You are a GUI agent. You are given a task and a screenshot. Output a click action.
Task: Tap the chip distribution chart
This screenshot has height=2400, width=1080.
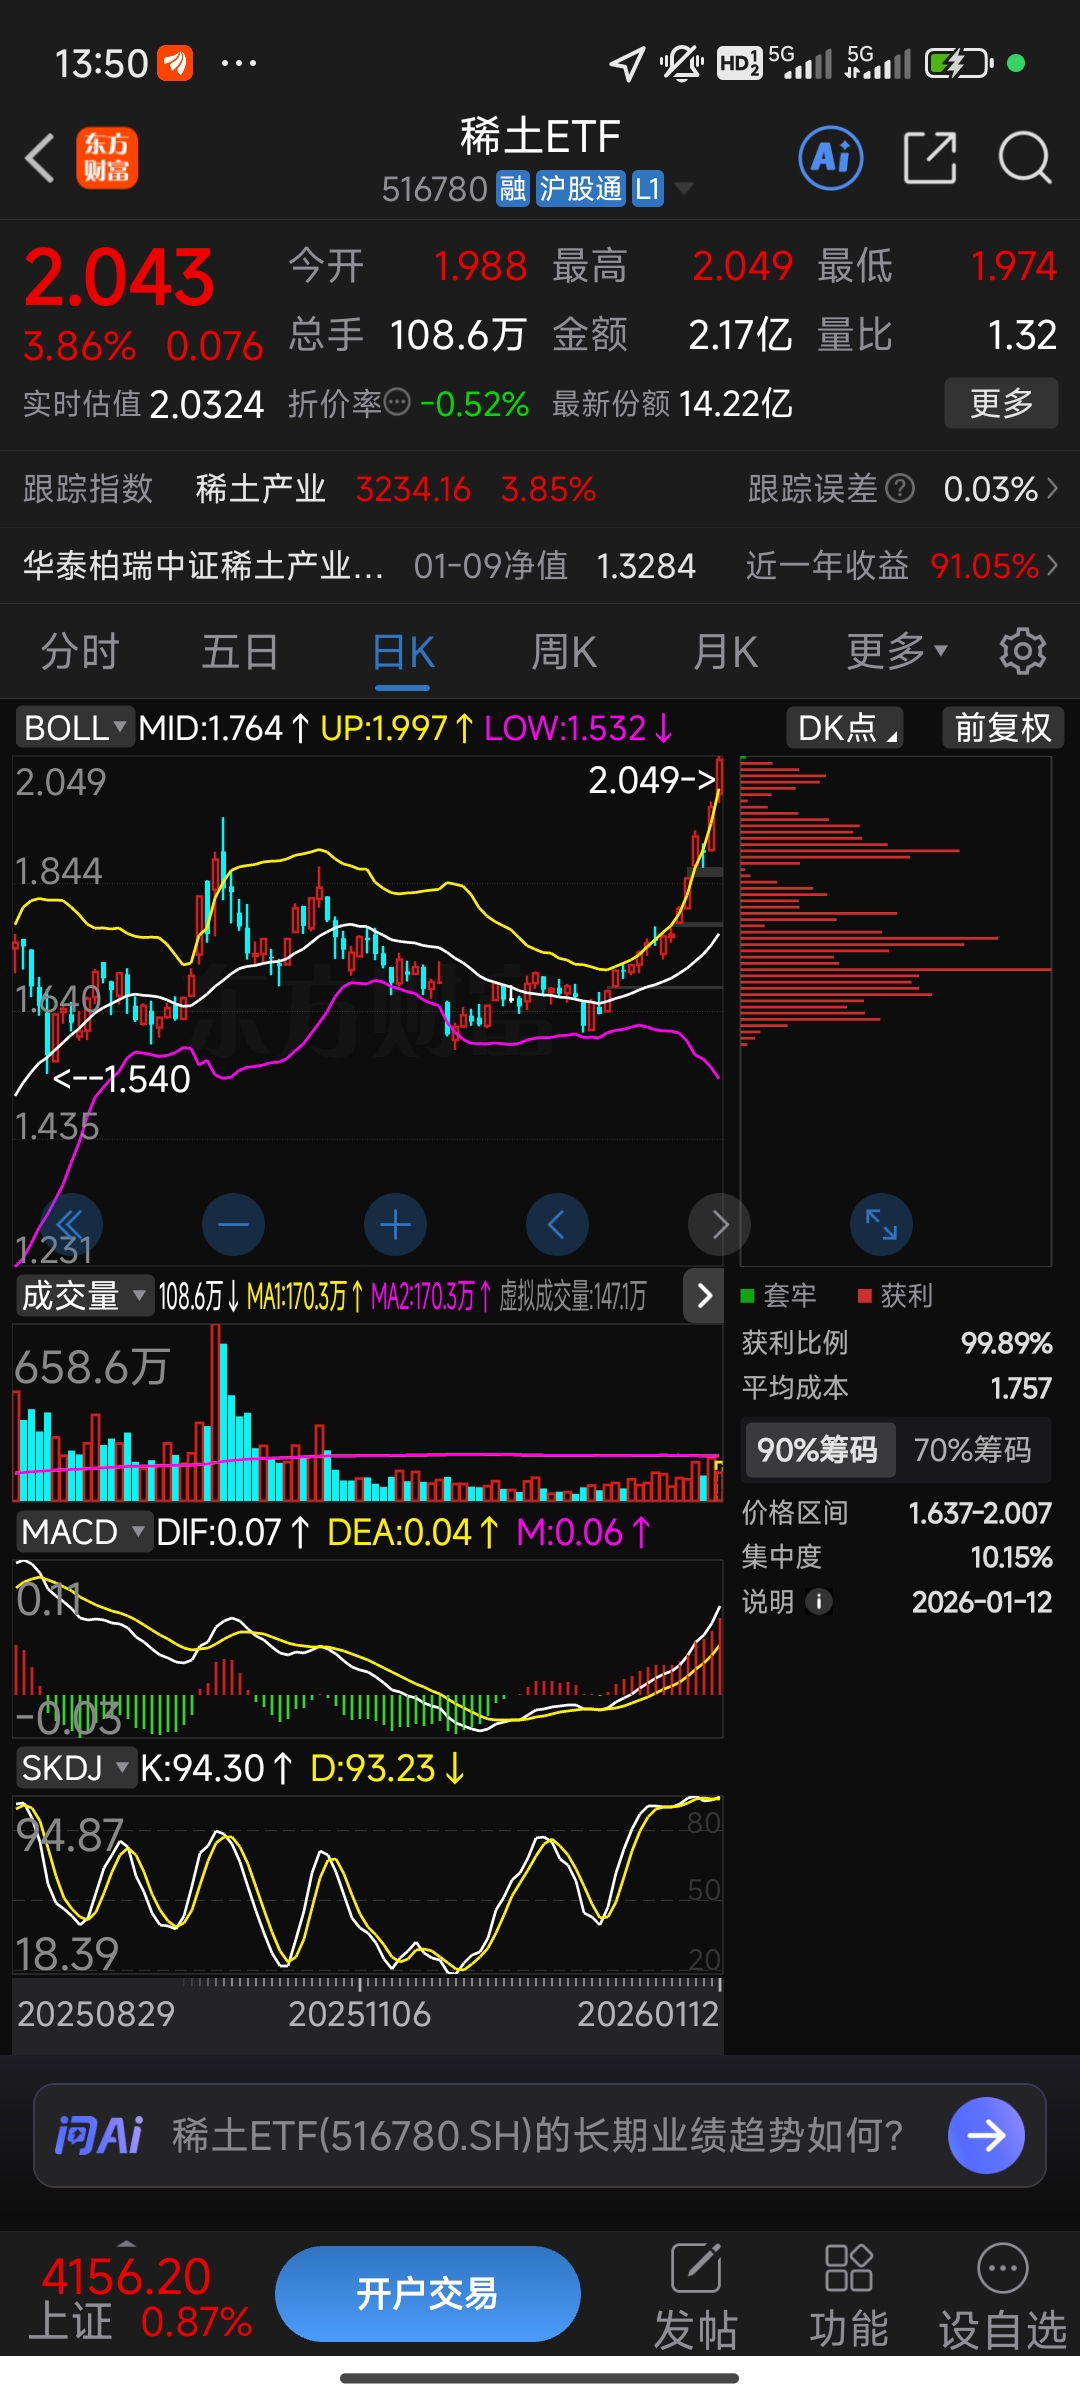895,1010
